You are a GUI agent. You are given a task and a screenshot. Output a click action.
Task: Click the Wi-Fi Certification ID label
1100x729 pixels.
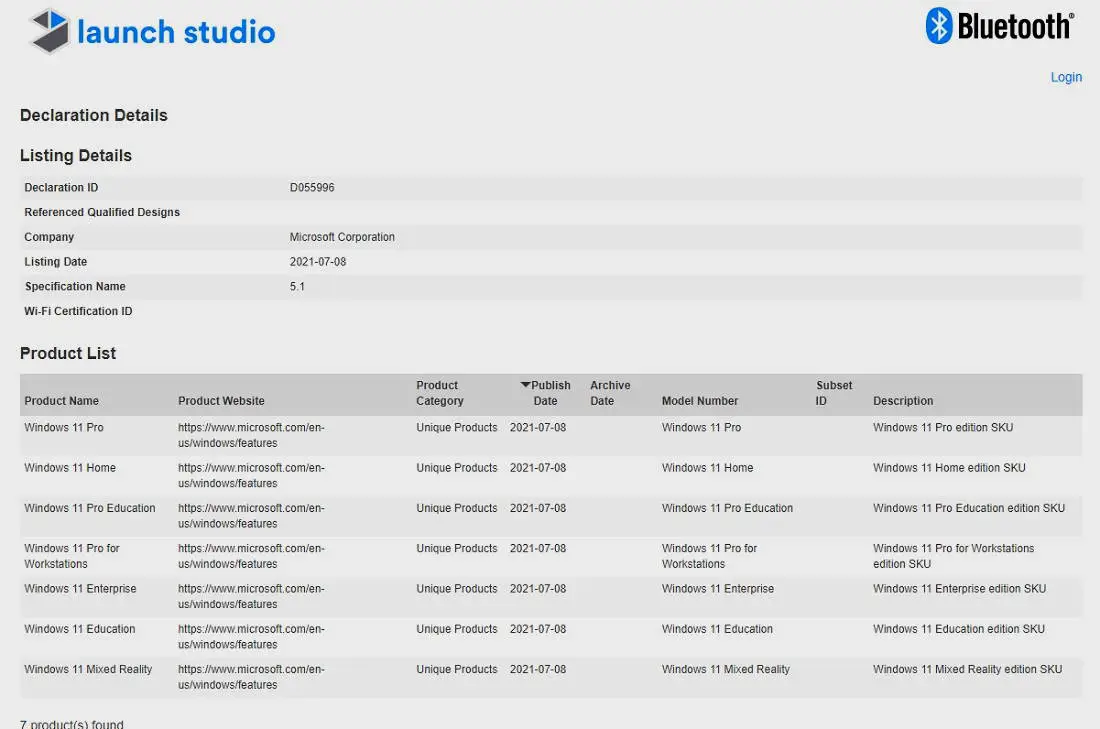point(78,311)
